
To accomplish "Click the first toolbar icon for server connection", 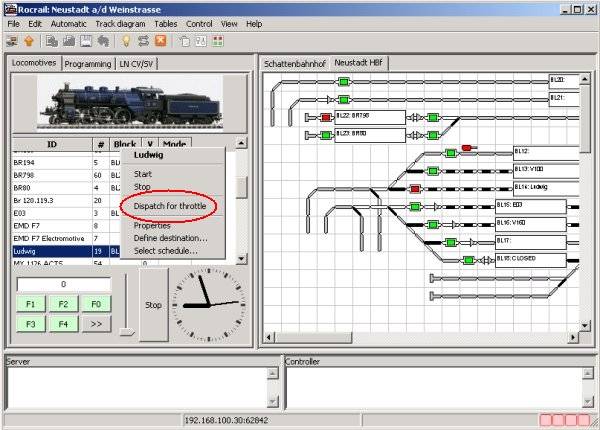I will (11, 41).
